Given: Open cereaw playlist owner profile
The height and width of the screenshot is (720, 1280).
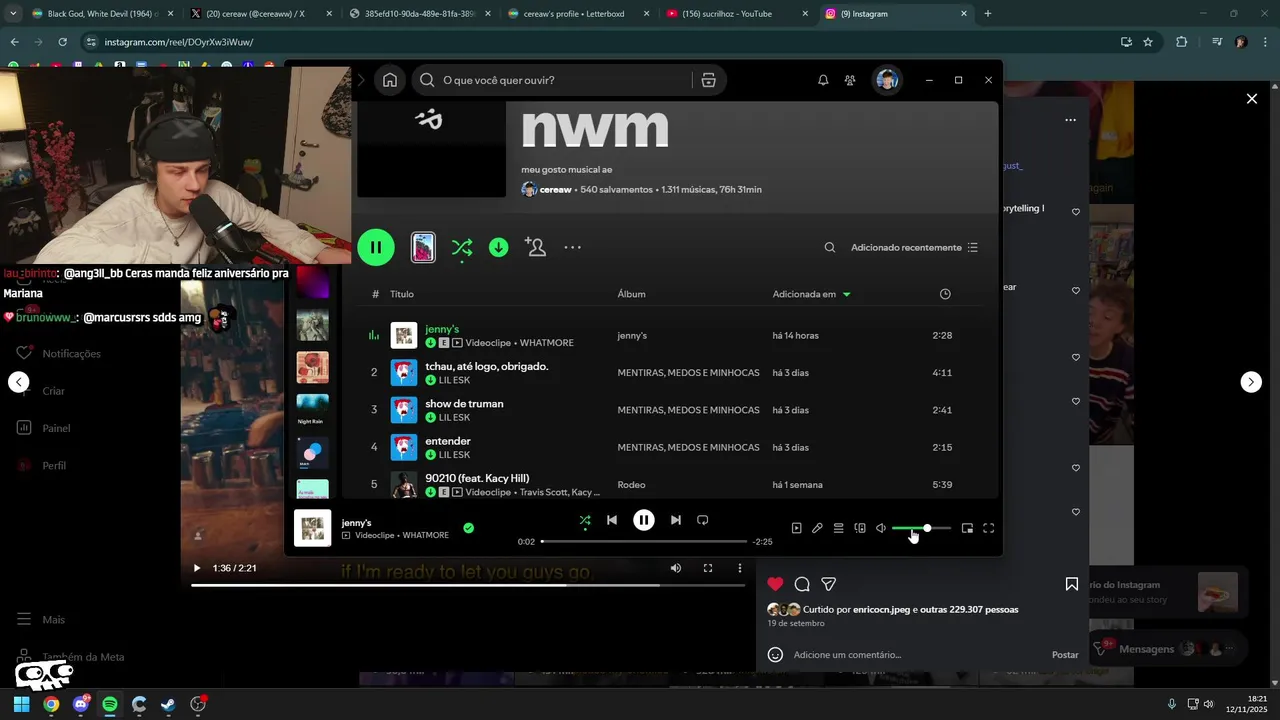Looking at the screenshot, I should tap(555, 189).
